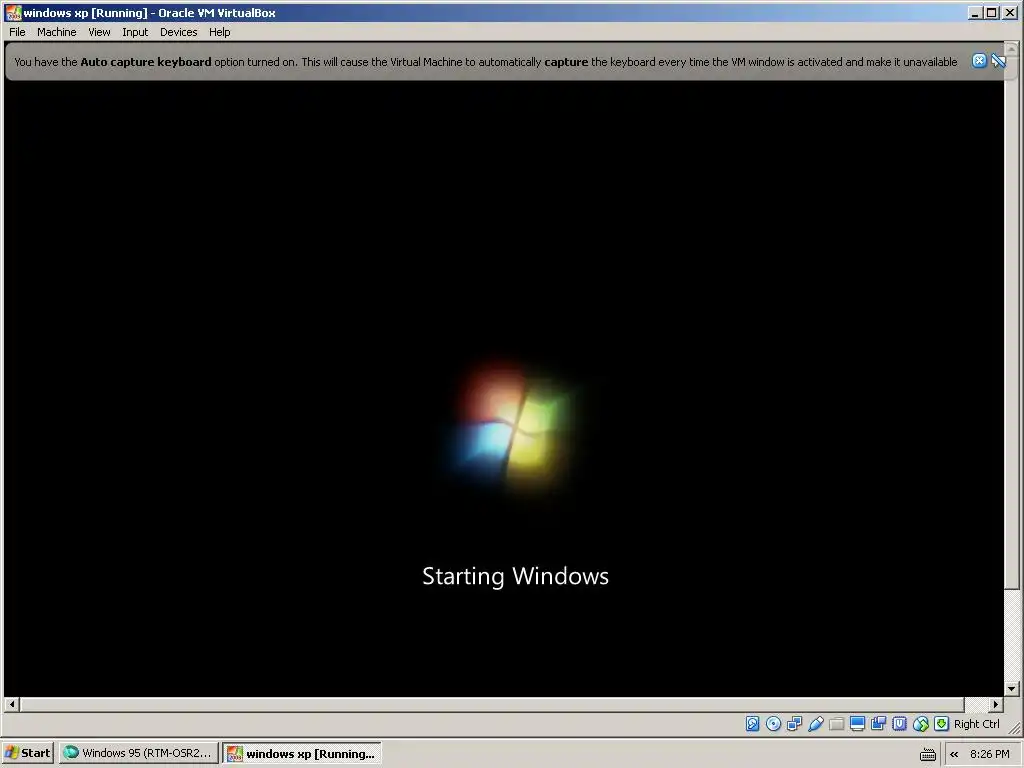Click the horizontal scrollbar right arrow

coord(995,705)
